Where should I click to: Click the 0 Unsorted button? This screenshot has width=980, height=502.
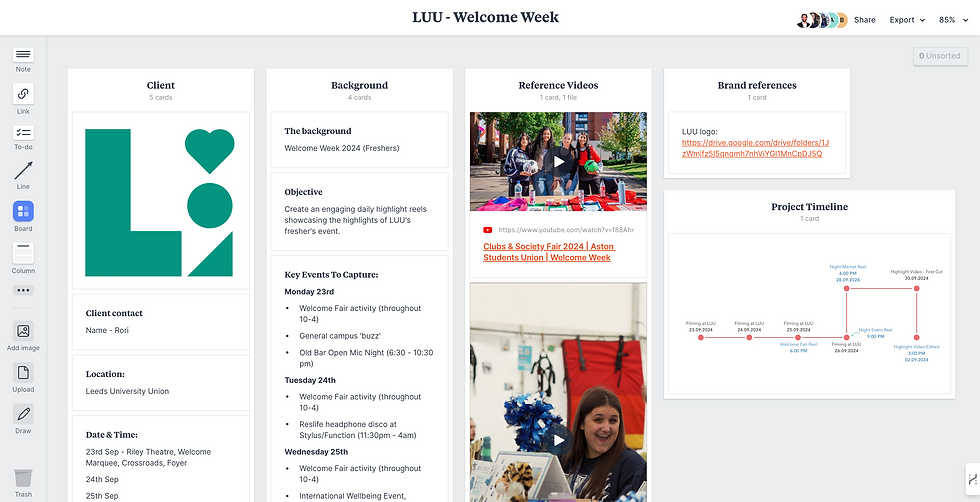pyautogui.click(x=940, y=56)
